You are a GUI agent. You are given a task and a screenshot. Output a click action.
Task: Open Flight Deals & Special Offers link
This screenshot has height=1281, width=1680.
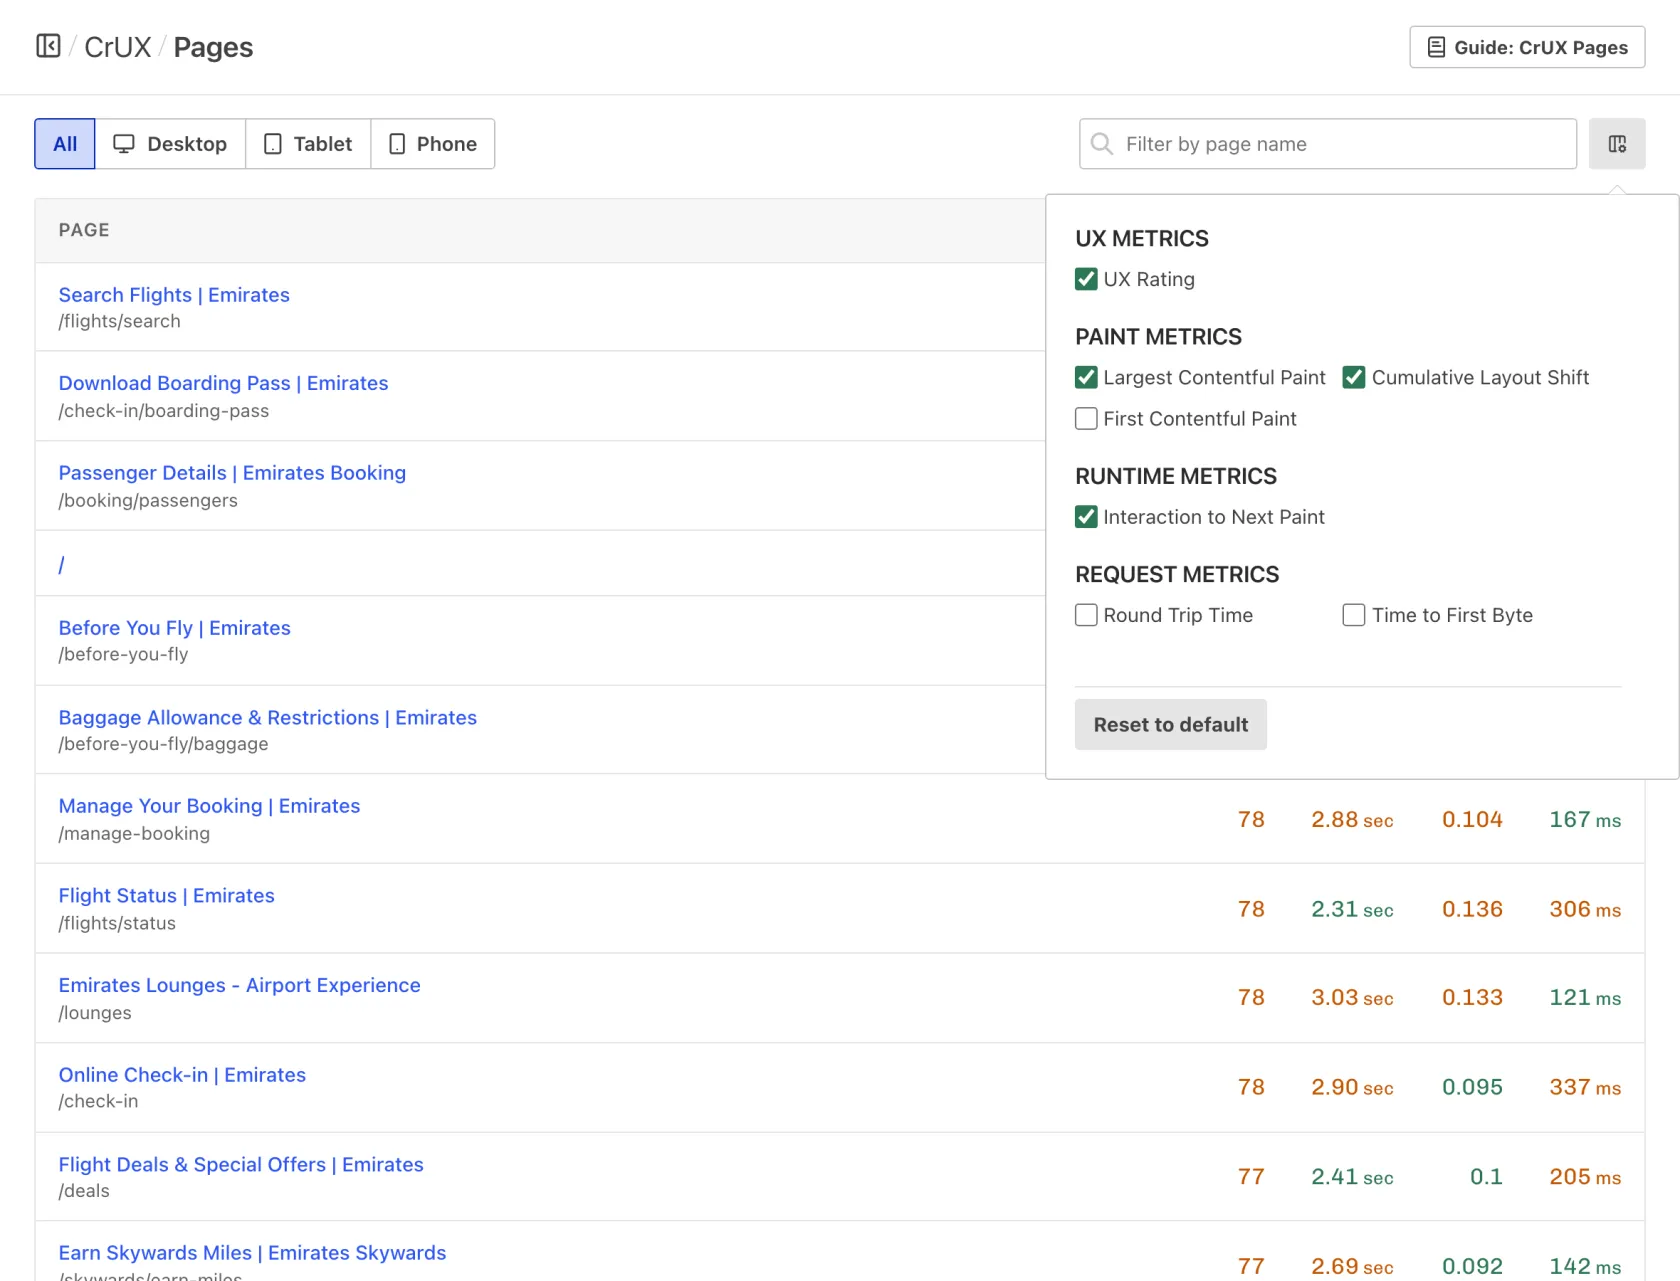click(x=241, y=1165)
